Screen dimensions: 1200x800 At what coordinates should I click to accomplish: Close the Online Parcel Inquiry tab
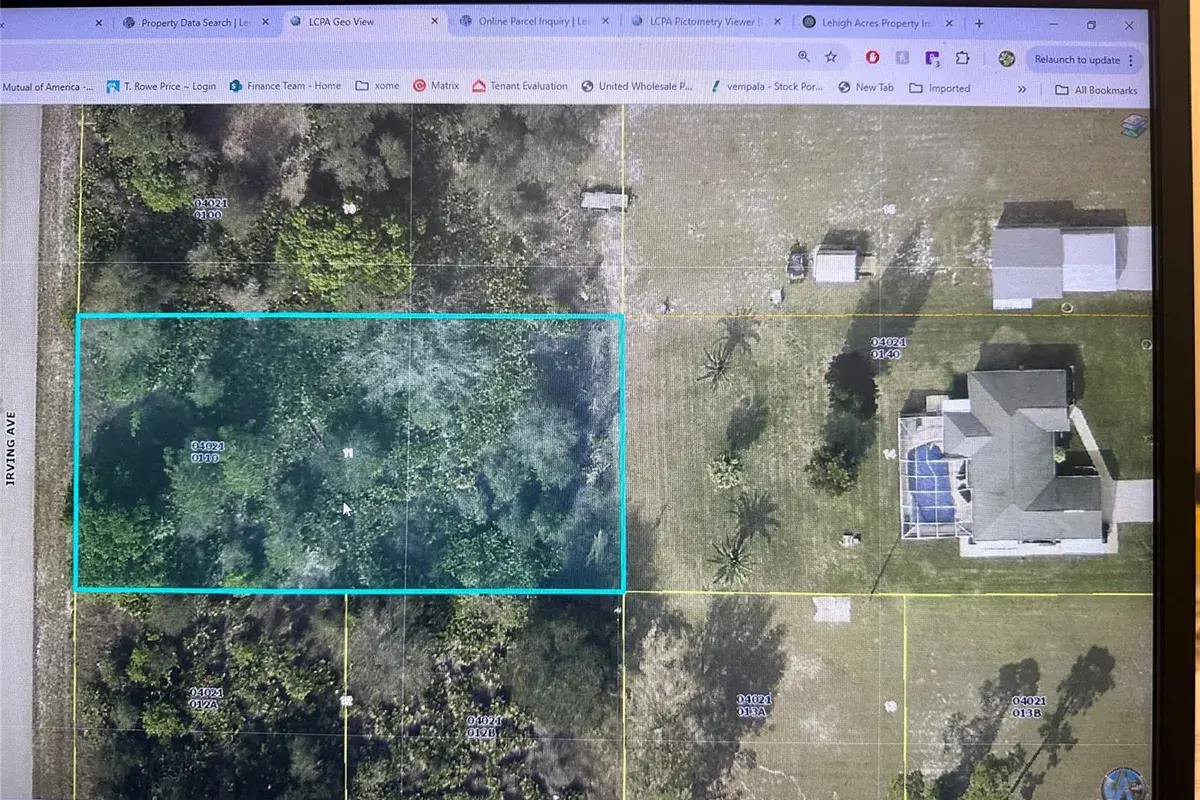607,21
